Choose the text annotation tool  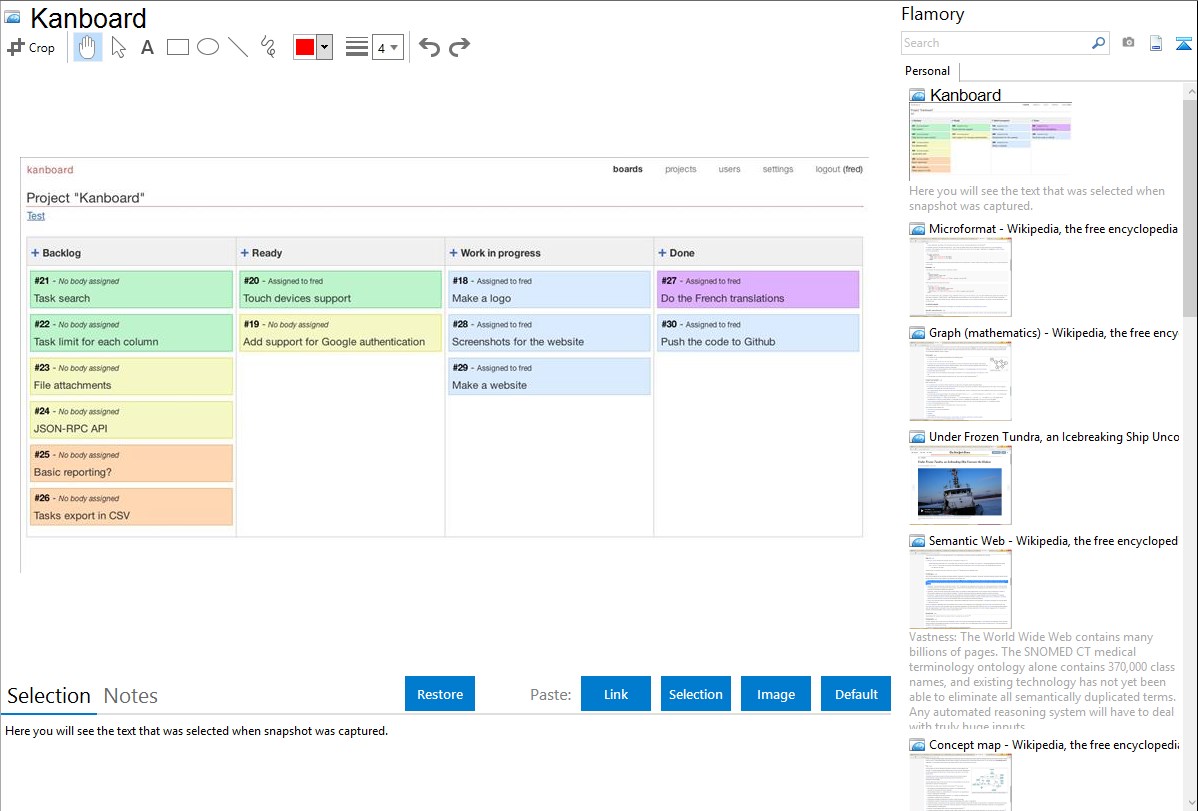tap(147, 47)
